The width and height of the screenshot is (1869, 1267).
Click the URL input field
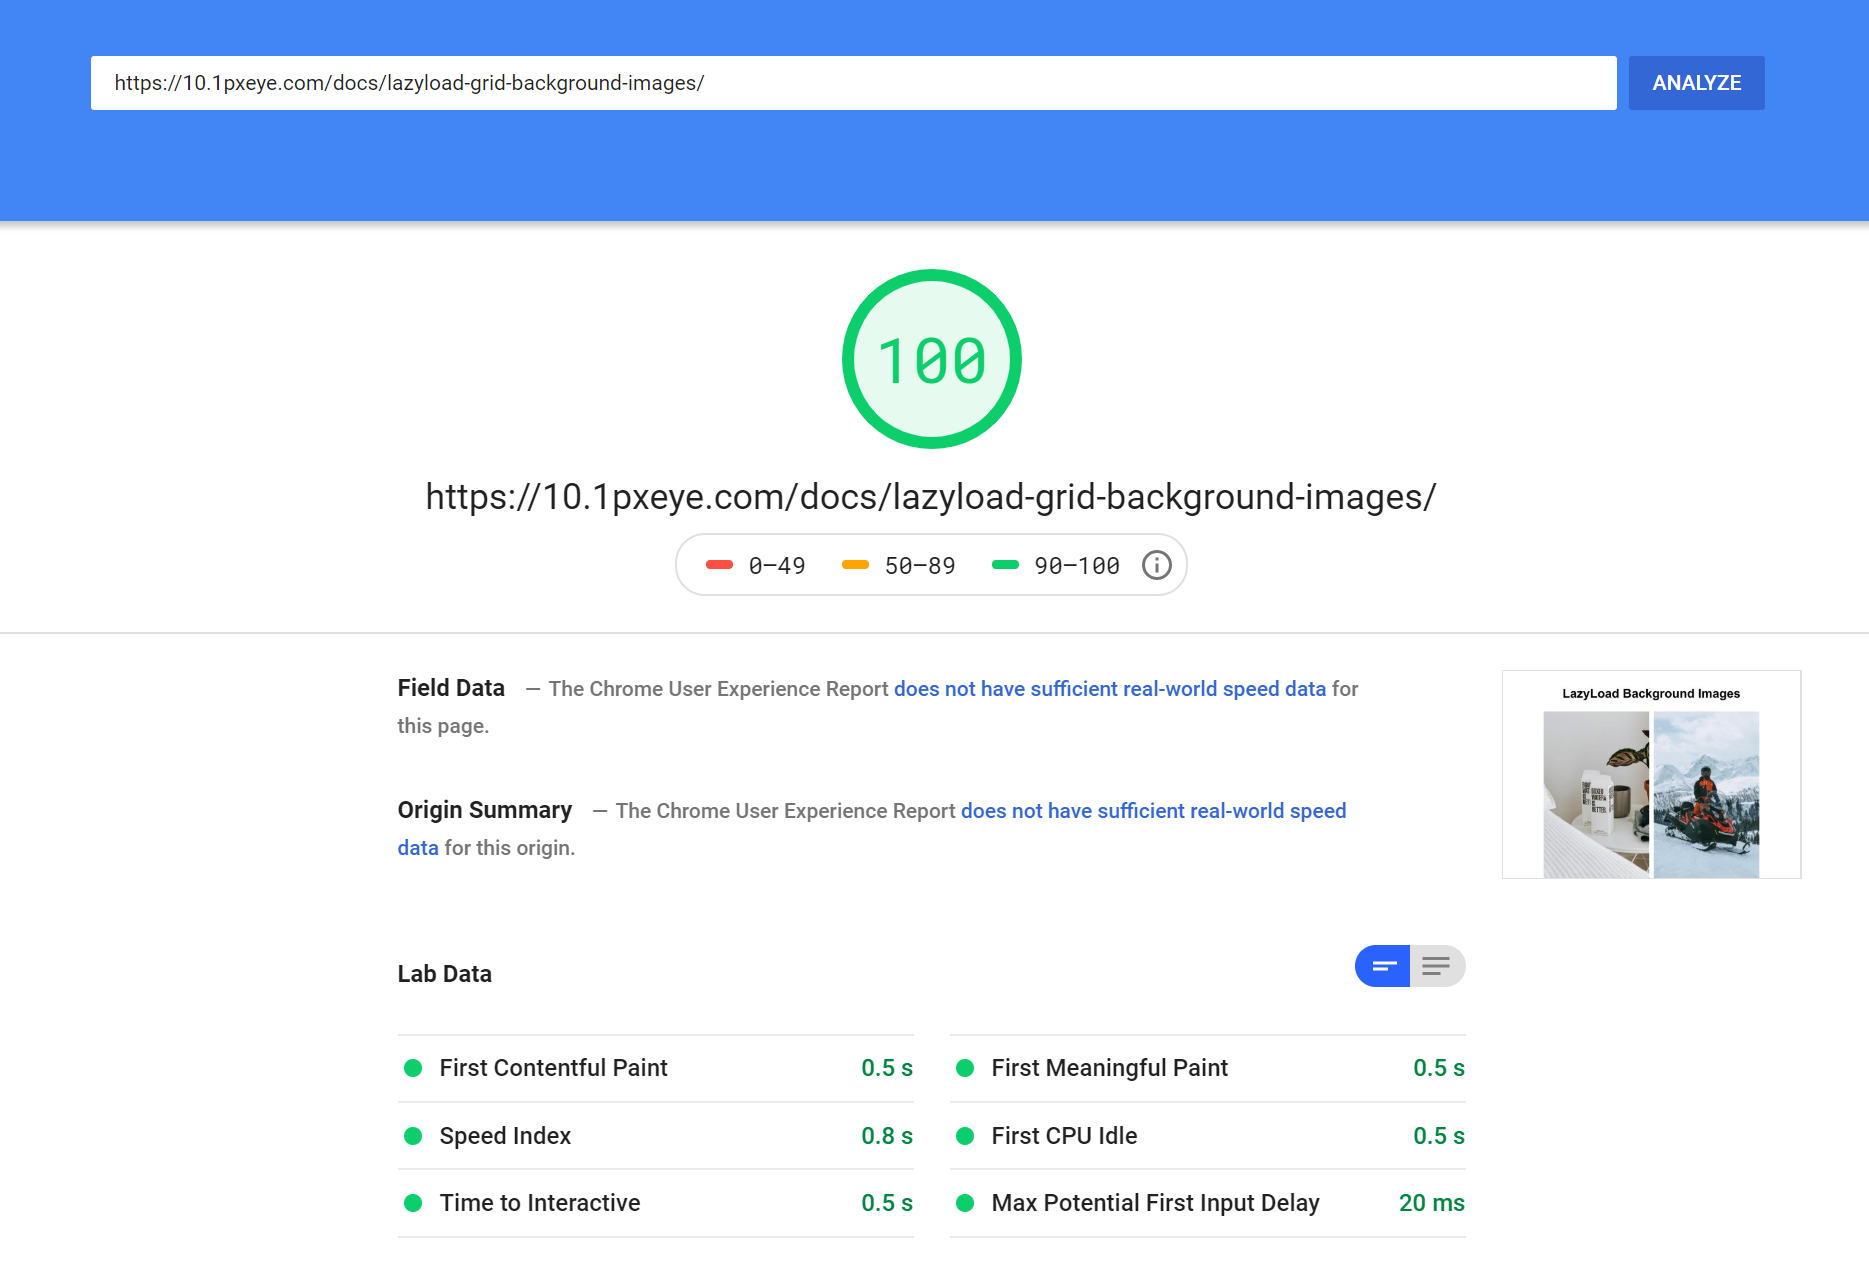(x=852, y=83)
